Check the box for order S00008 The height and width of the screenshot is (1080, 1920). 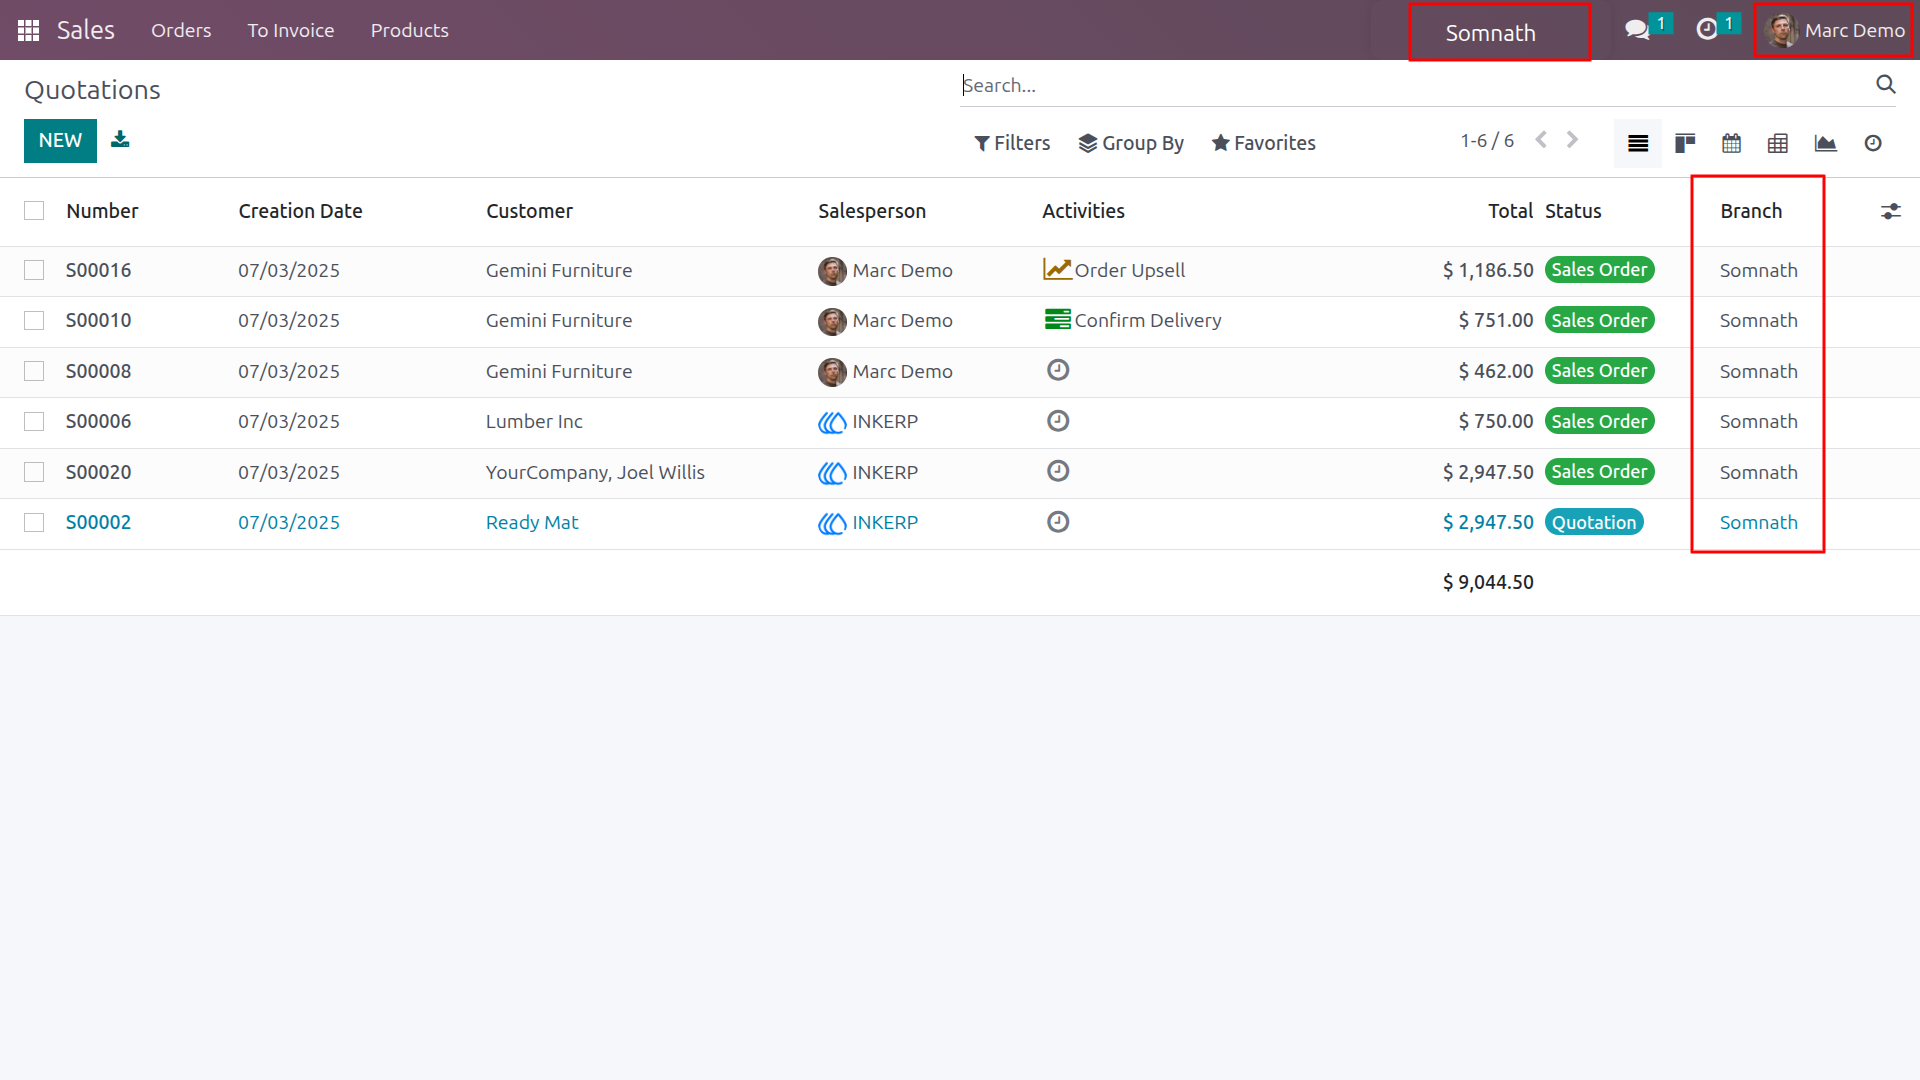[x=34, y=371]
